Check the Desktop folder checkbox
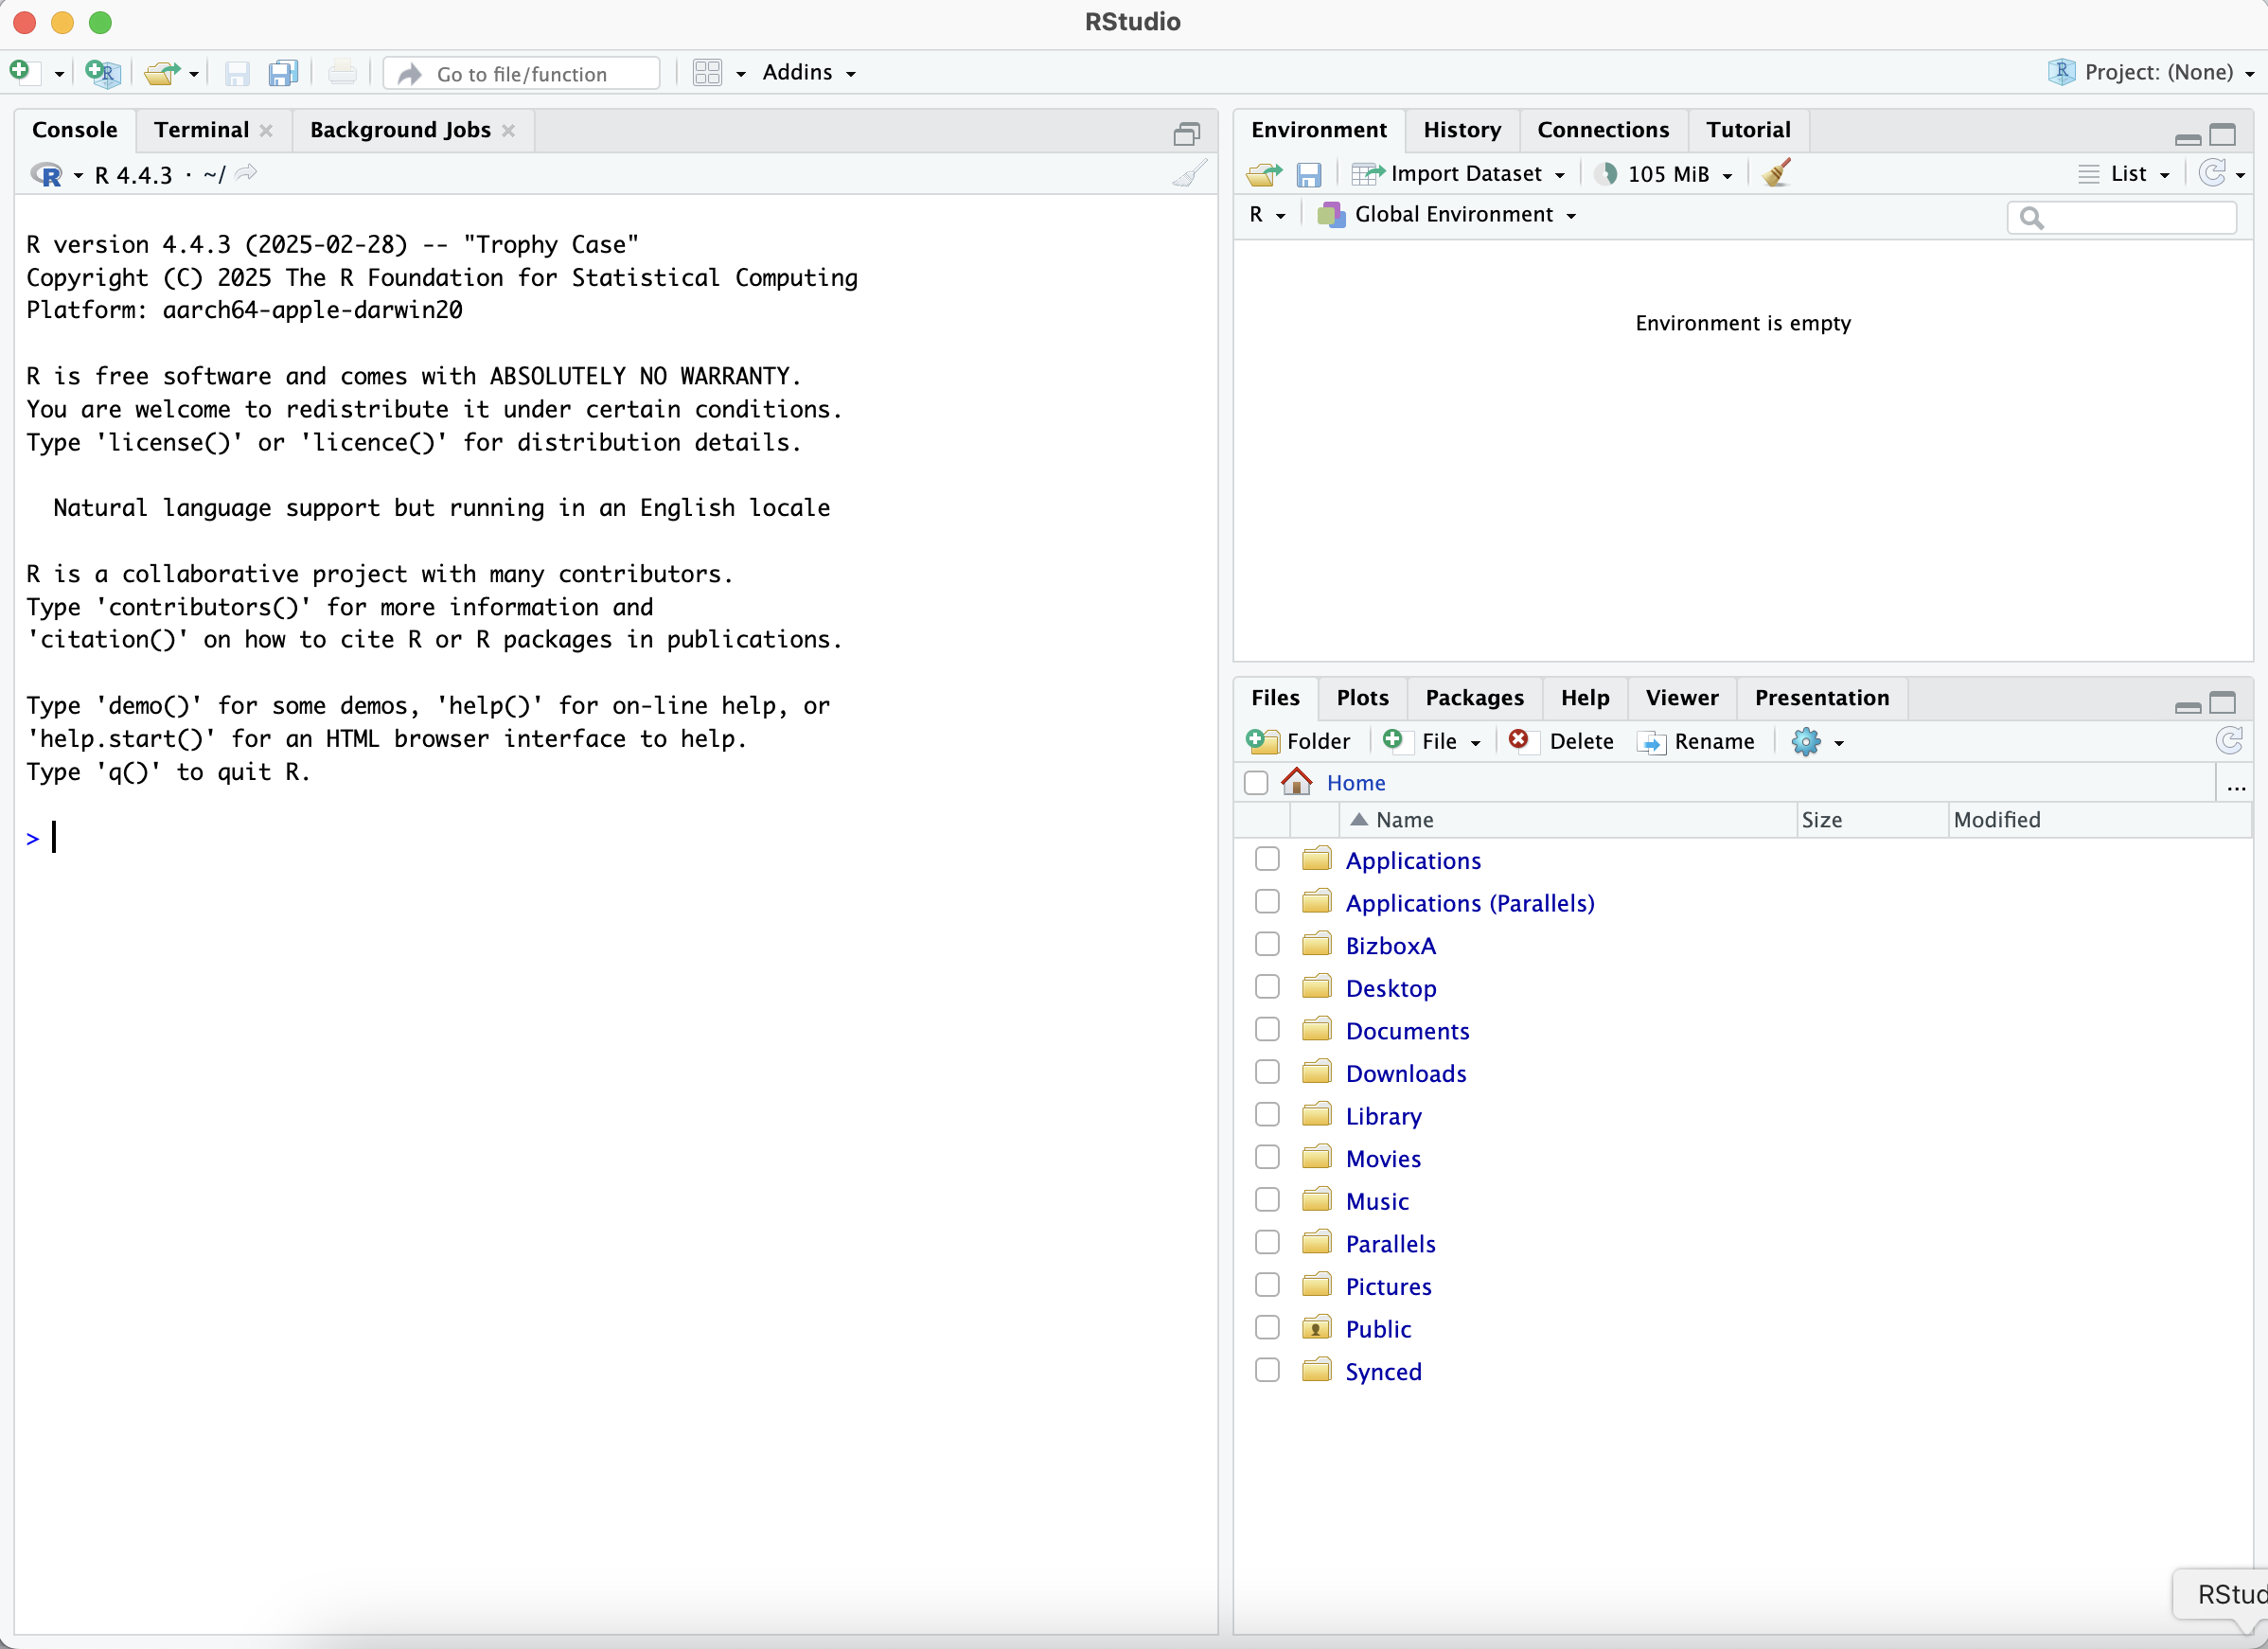The height and width of the screenshot is (1649, 2268). point(1267,987)
